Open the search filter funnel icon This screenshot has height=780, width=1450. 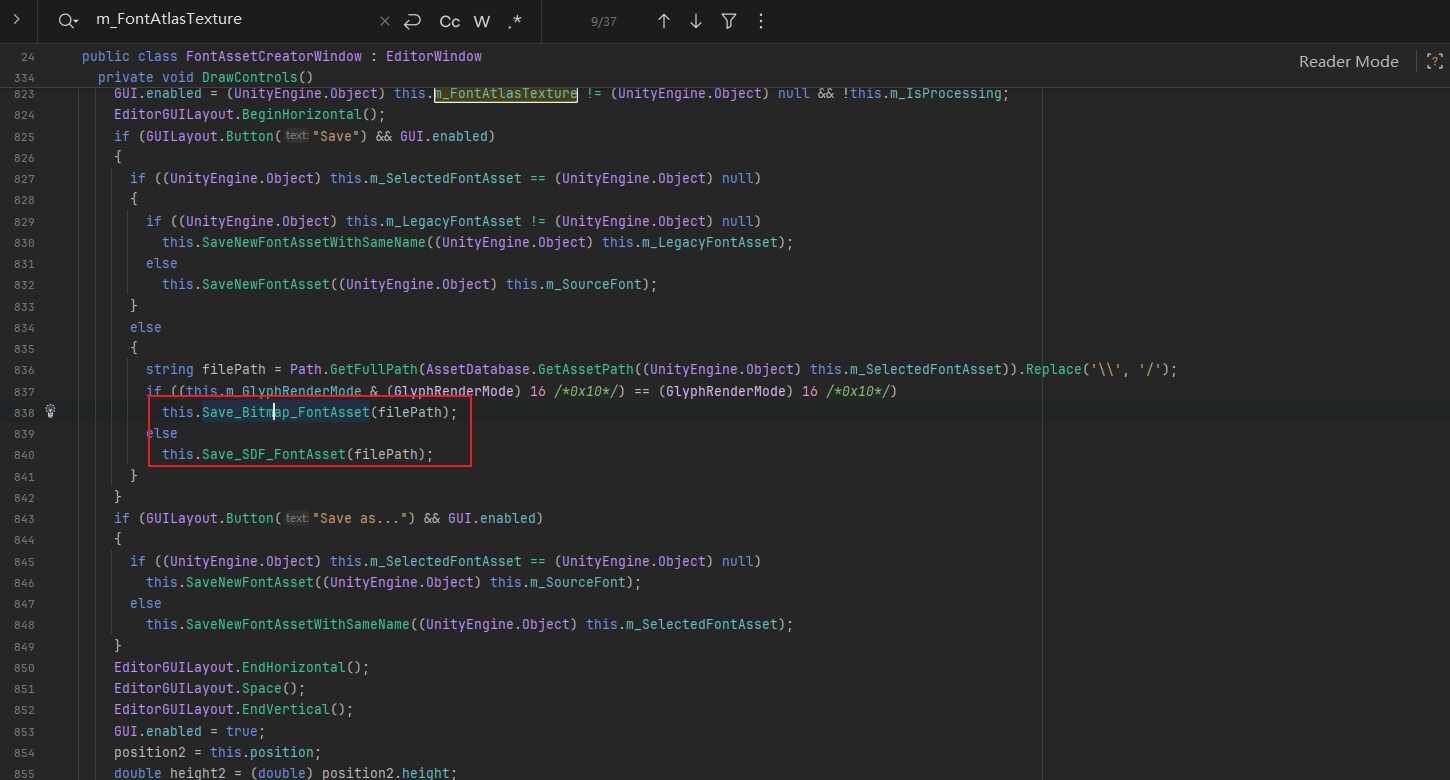pyautogui.click(x=728, y=21)
